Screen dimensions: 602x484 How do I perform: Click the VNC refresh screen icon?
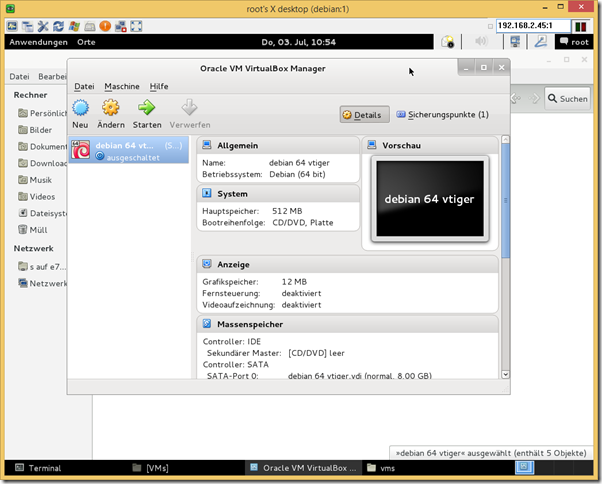point(58,26)
